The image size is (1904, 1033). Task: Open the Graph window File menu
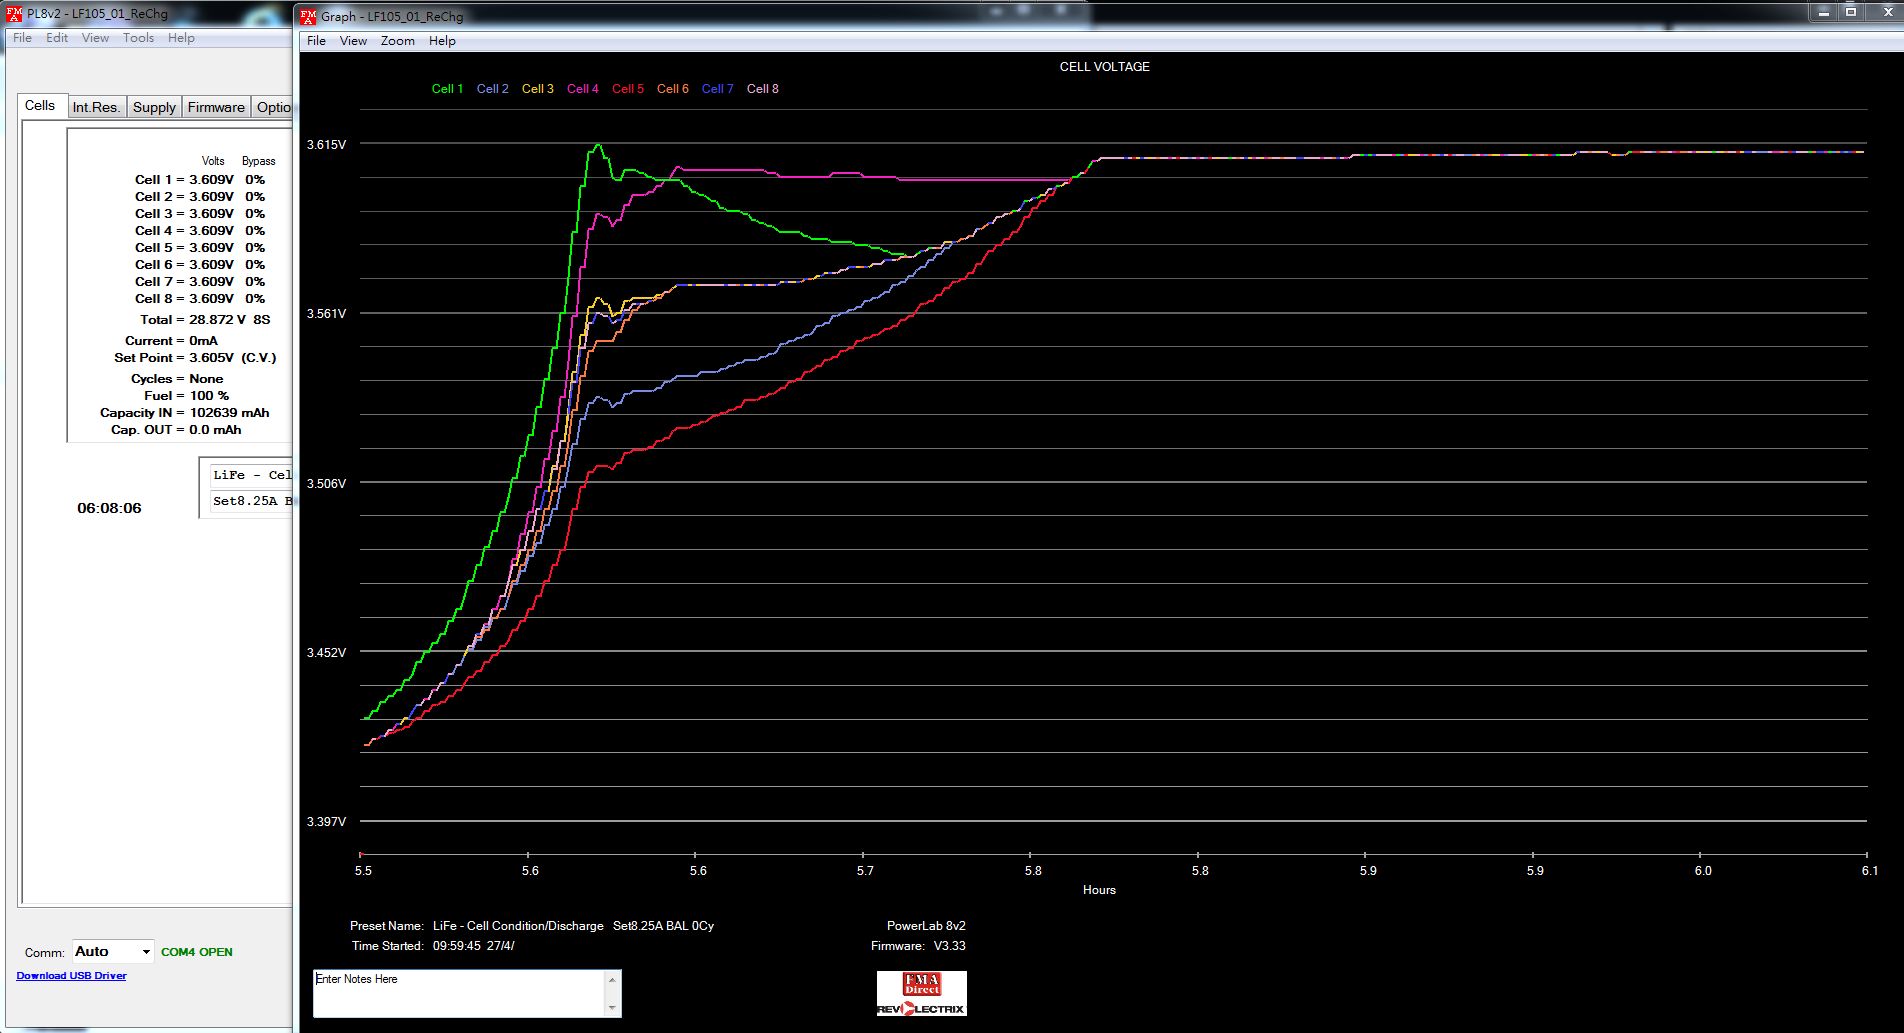click(x=316, y=41)
